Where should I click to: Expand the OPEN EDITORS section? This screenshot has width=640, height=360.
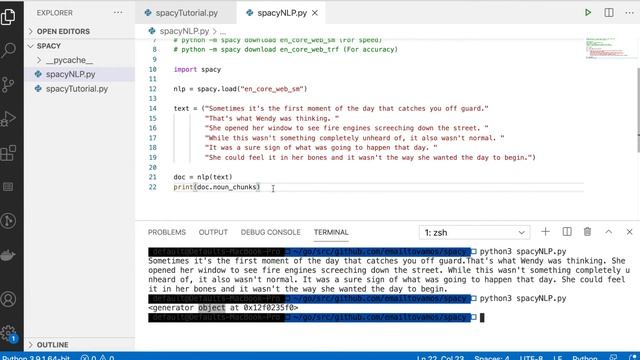80,31
